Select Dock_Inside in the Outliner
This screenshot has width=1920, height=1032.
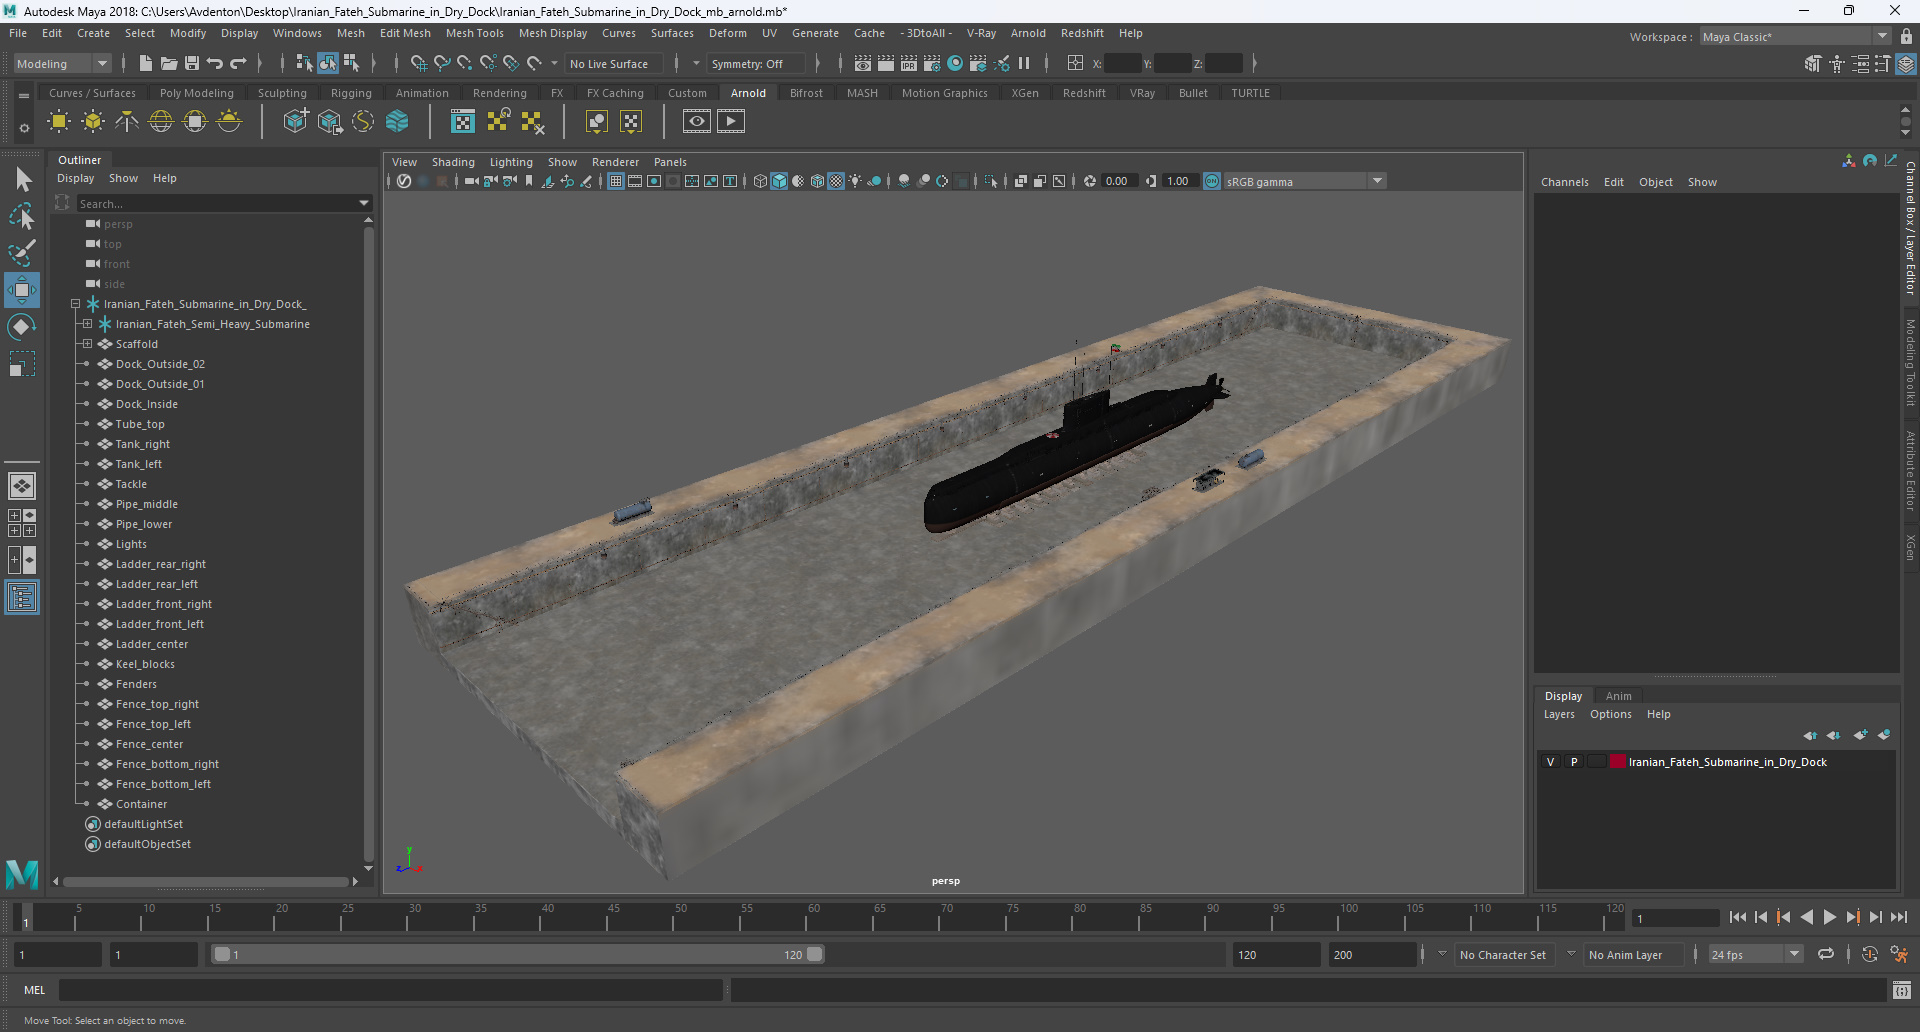(x=147, y=404)
